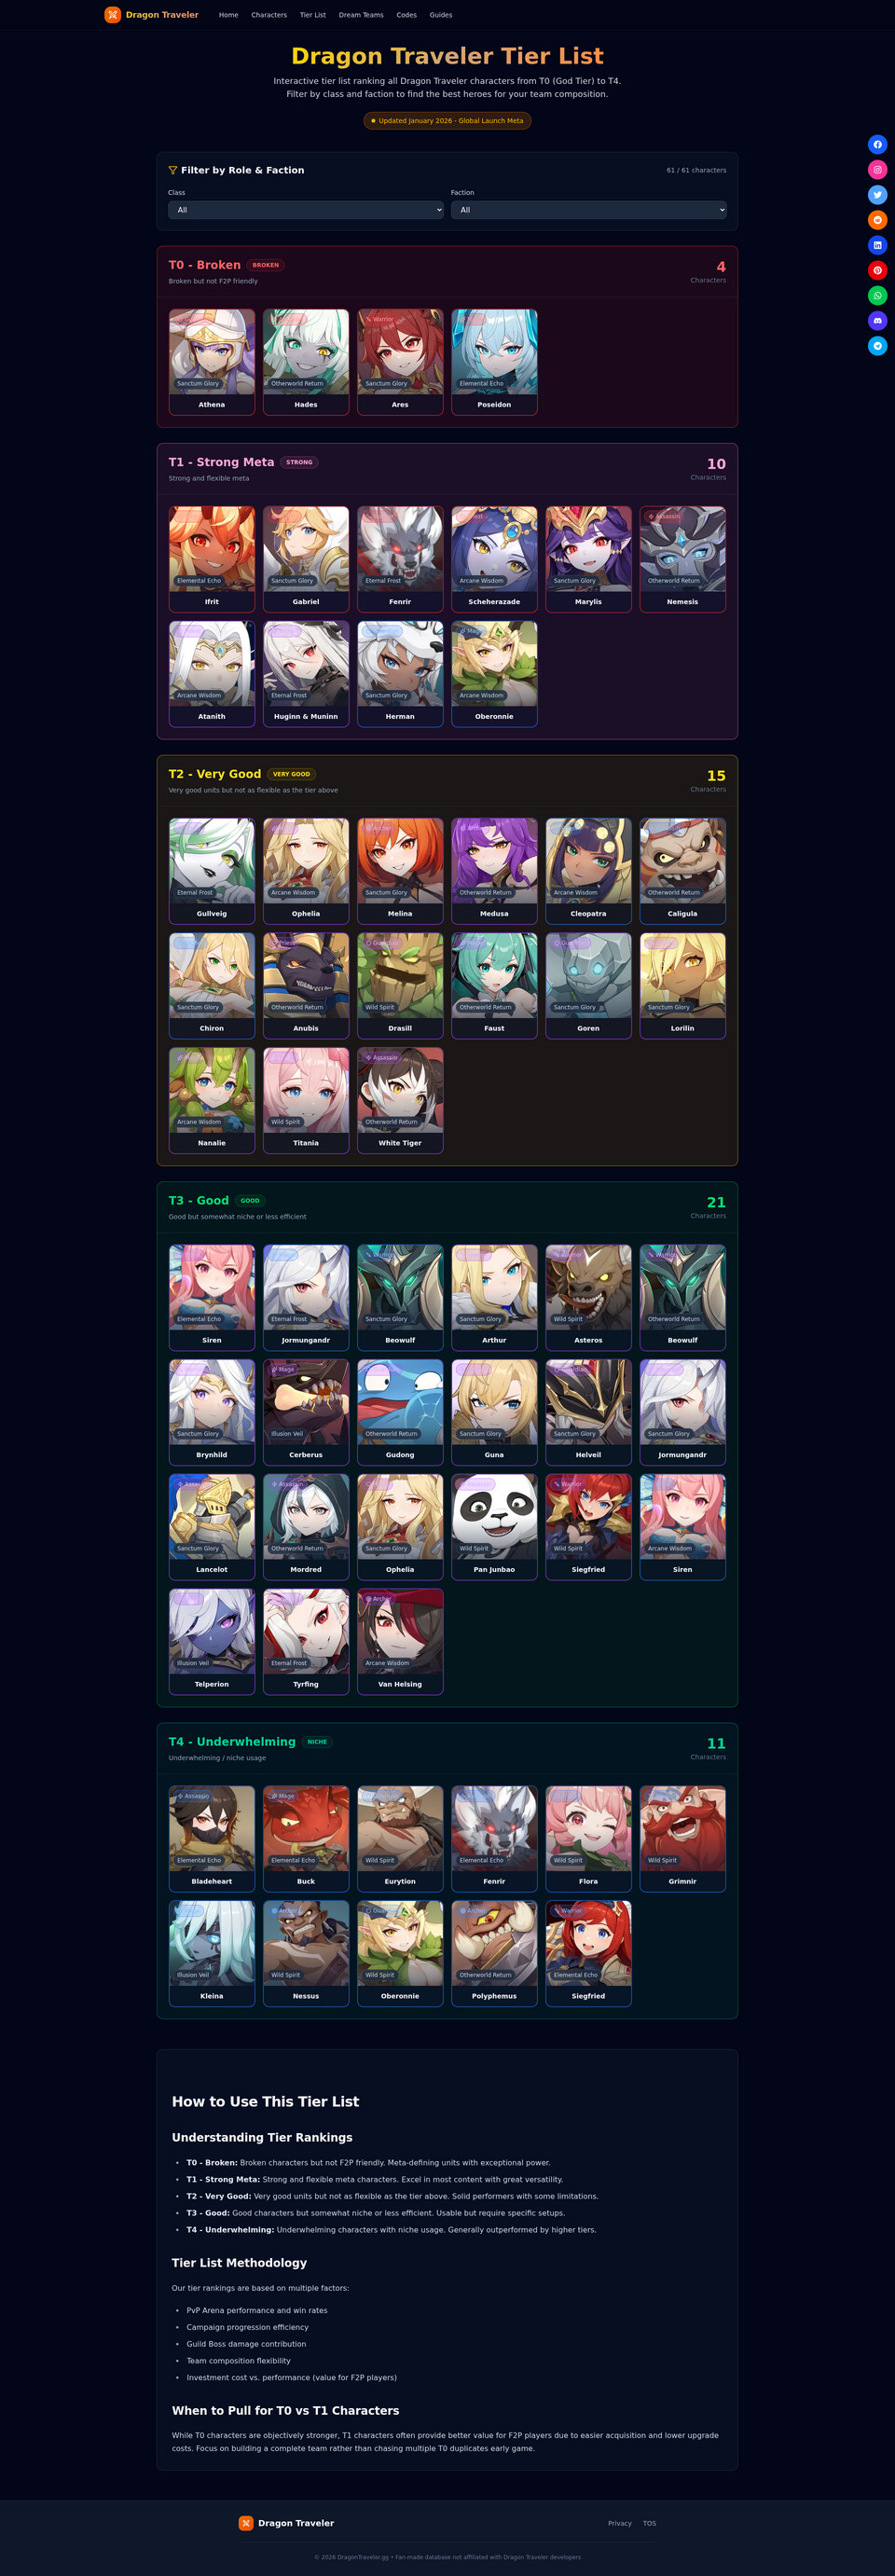Viewport: 895px width, 2576px height.
Task: Open the Guides nav link
Action: (x=441, y=15)
